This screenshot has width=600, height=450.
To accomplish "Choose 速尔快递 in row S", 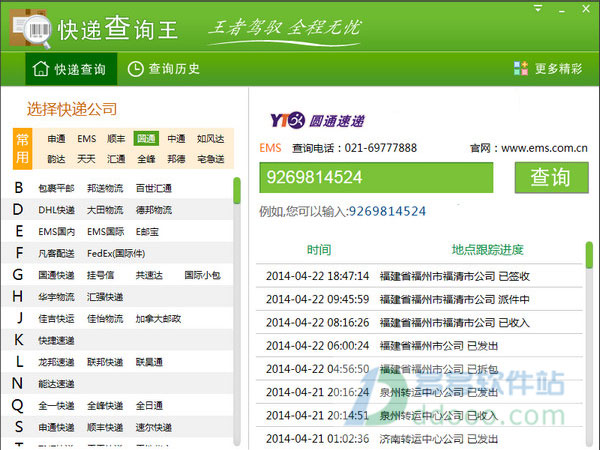I will [x=153, y=428].
